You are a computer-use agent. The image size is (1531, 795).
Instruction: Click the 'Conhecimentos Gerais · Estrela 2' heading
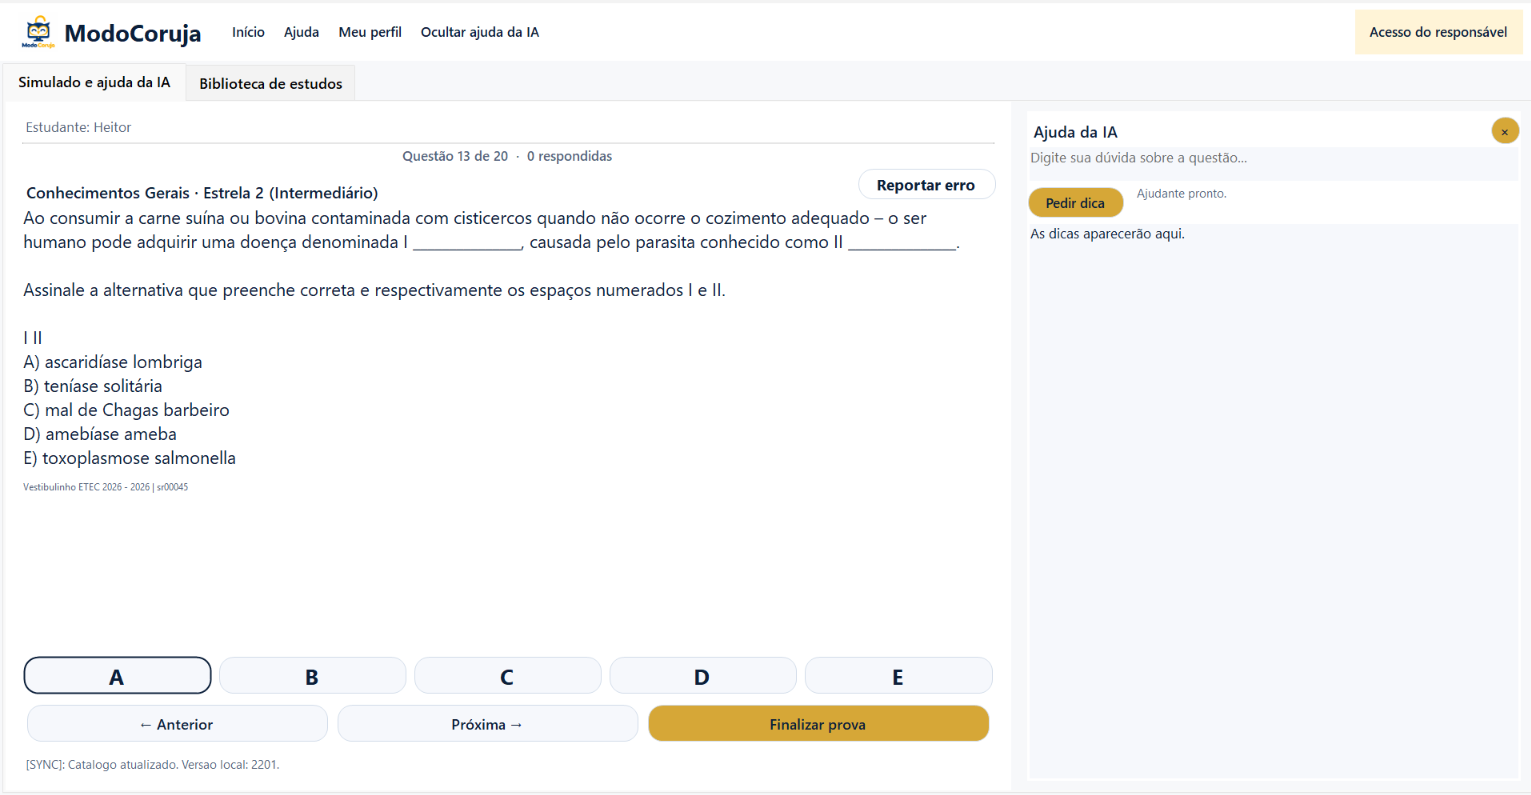tap(202, 193)
